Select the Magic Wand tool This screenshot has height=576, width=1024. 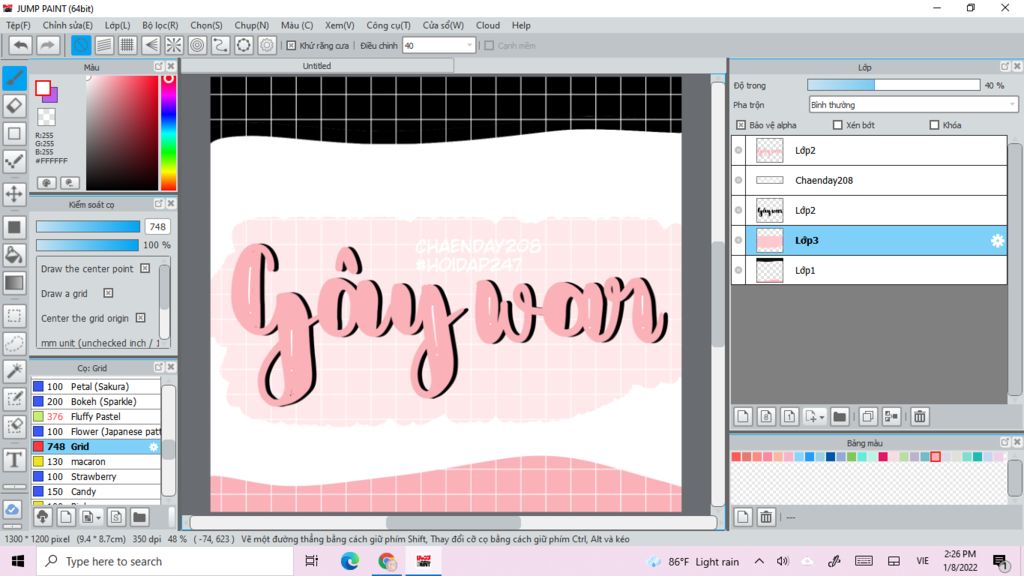[14, 371]
